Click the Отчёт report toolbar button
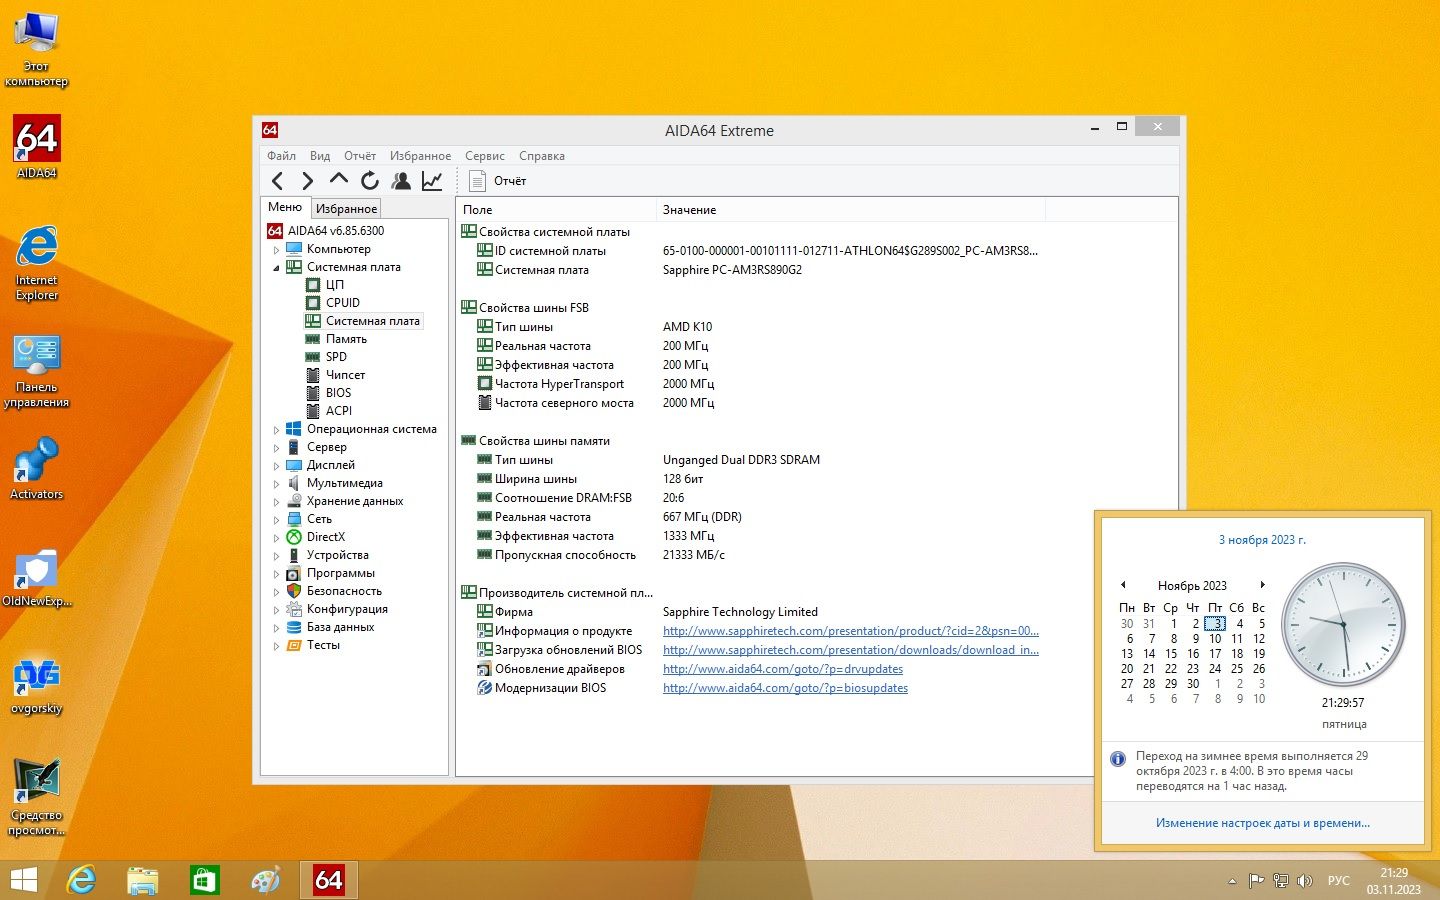The height and width of the screenshot is (900, 1440). (x=498, y=181)
